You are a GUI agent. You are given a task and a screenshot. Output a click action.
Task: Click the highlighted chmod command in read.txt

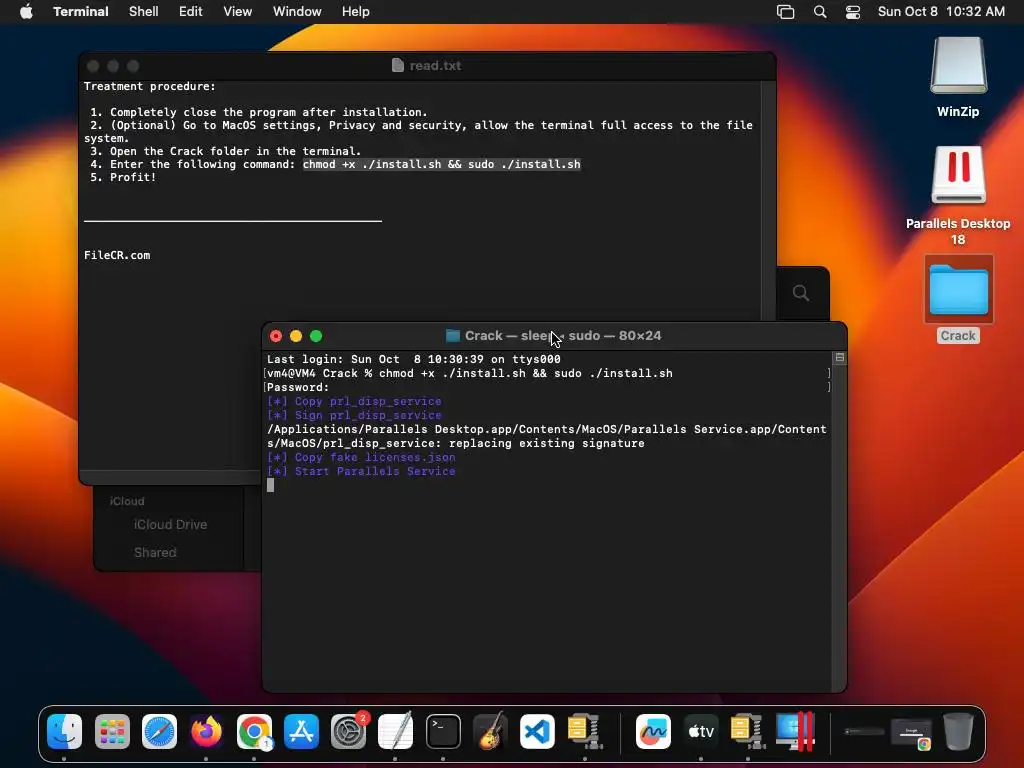441,165
